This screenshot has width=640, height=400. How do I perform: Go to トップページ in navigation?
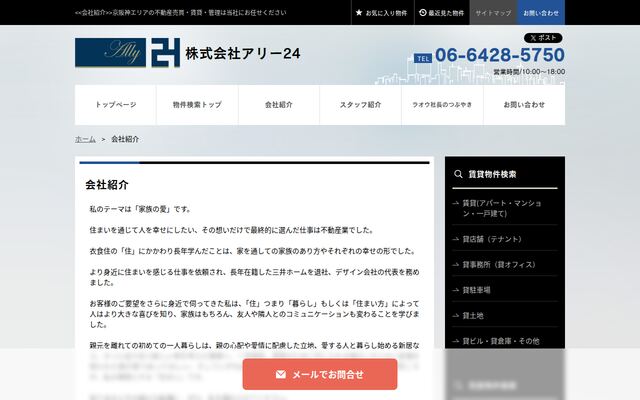pos(116,105)
